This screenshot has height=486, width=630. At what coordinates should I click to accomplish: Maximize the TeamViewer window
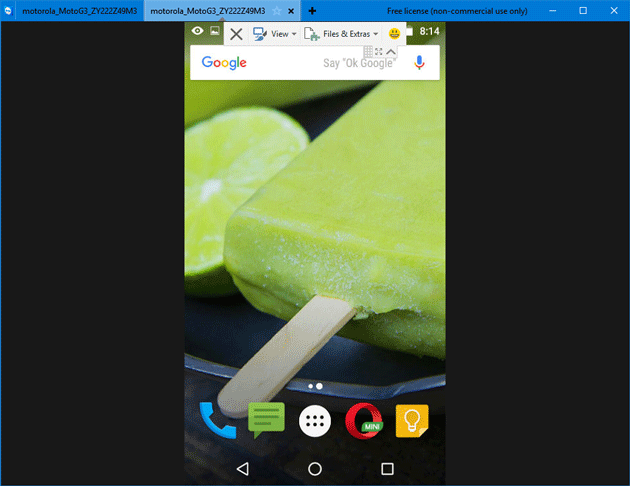click(583, 11)
